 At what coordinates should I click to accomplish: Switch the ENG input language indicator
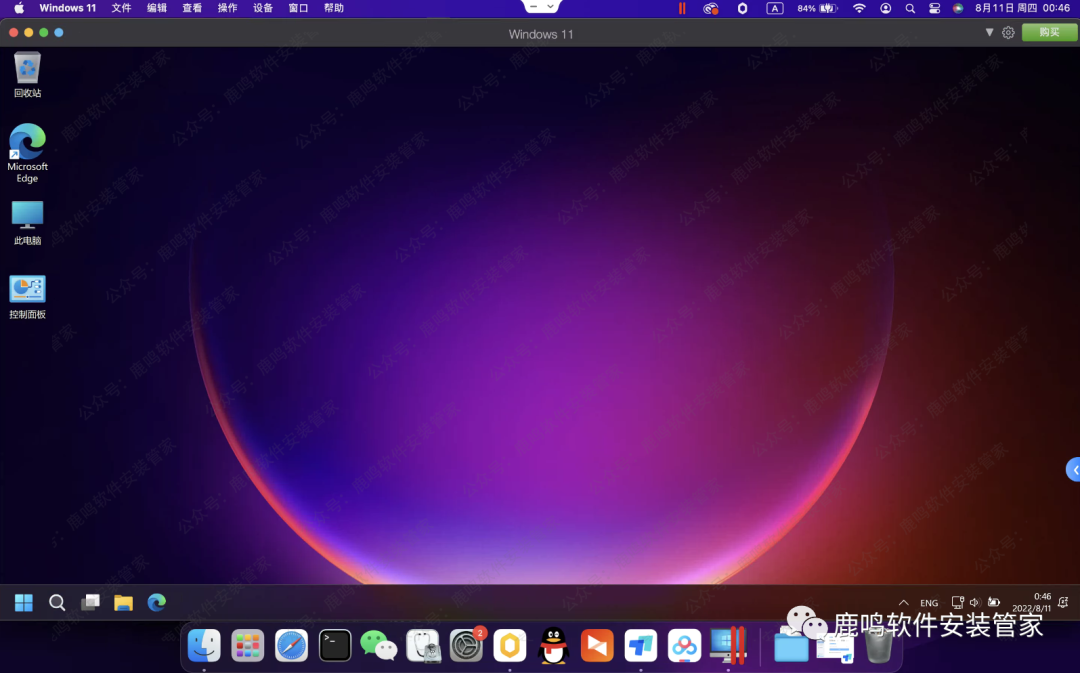929,603
